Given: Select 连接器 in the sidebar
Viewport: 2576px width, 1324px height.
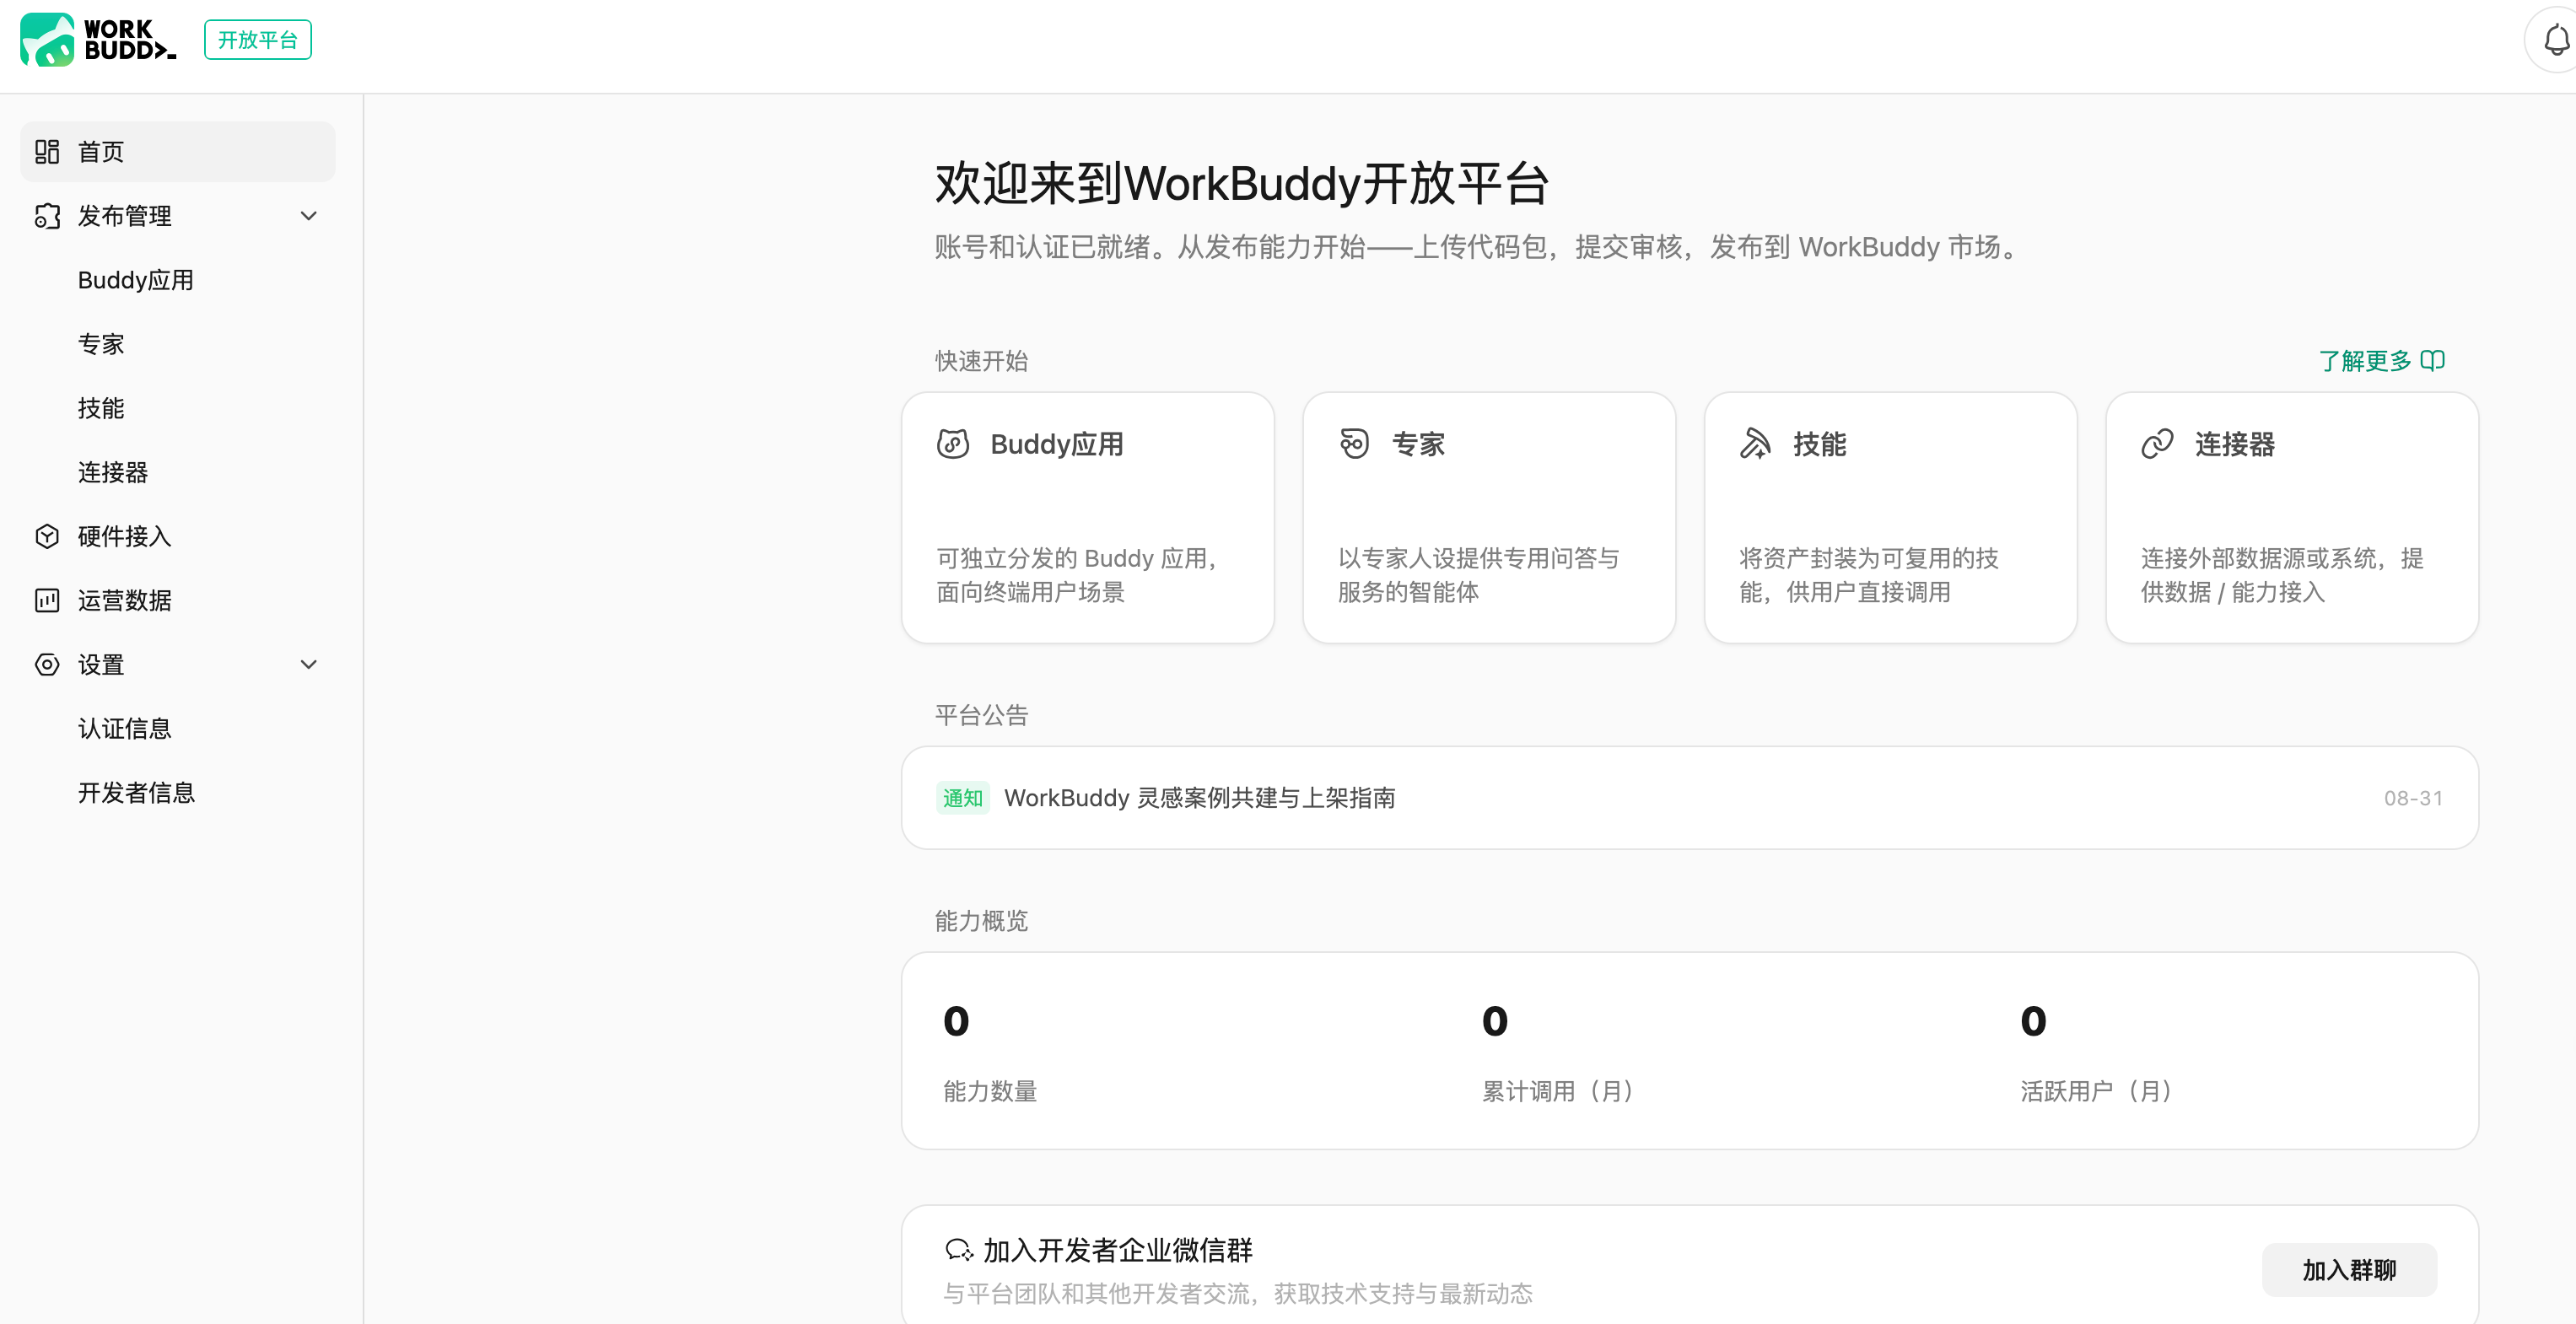Looking at the screenshot, I should coord(113,472).
